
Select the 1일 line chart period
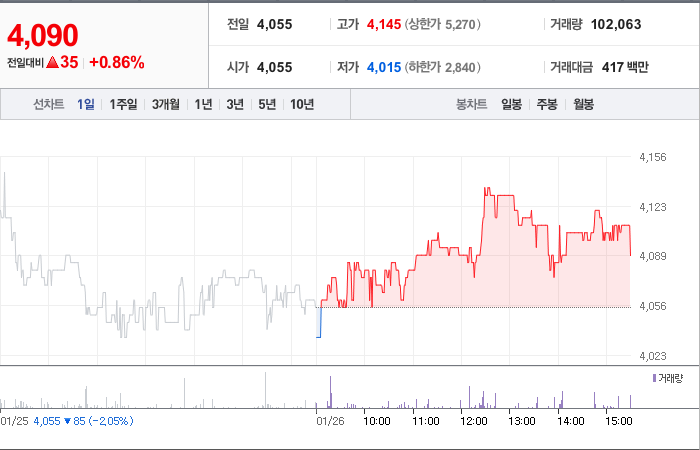tap(86, 104)
